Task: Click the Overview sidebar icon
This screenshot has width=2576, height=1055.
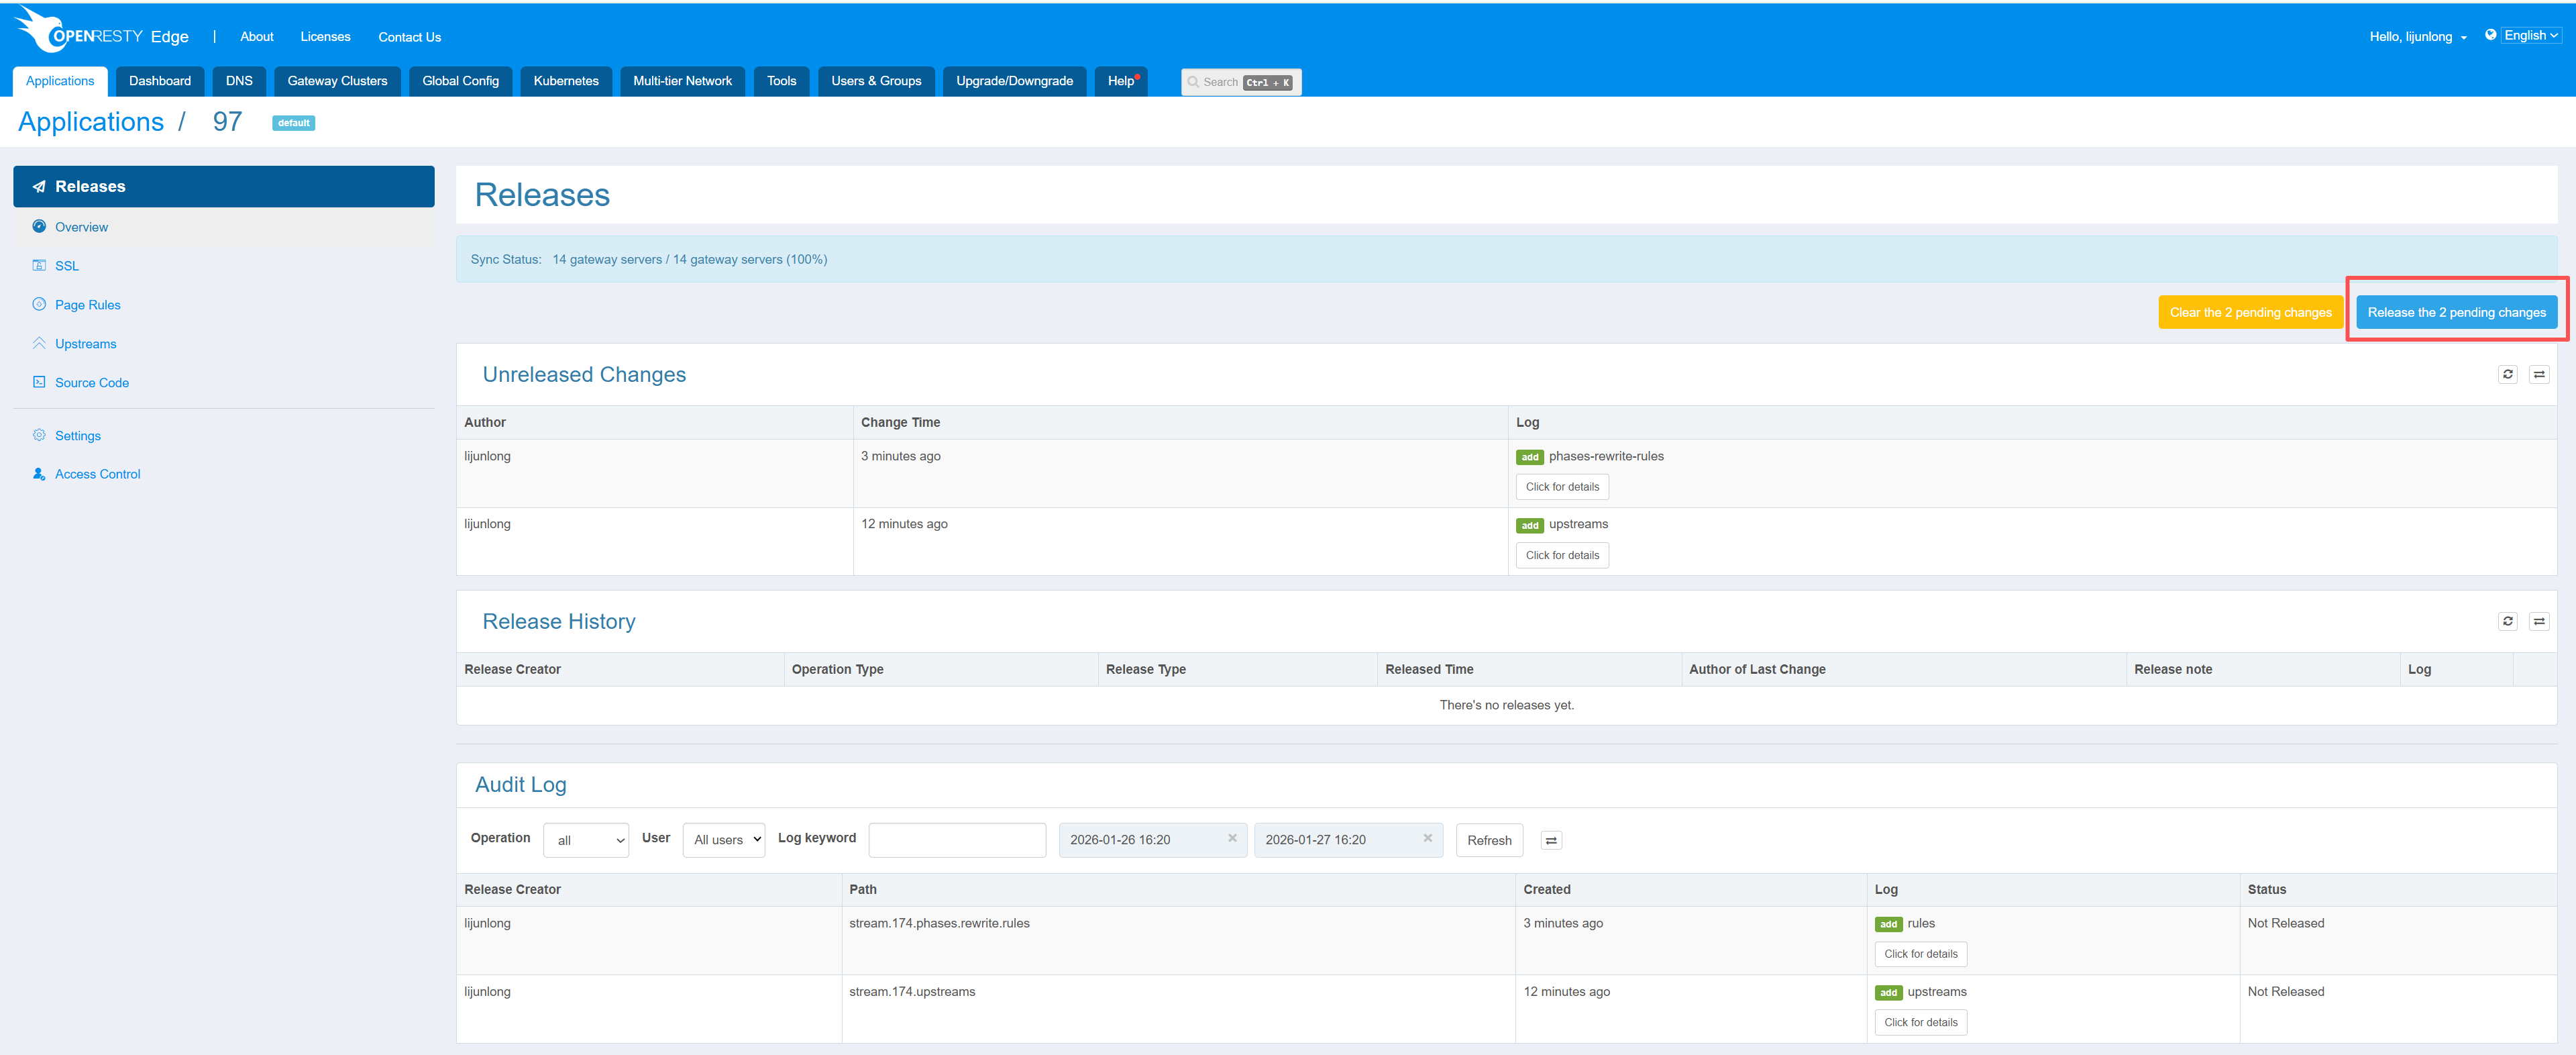Action: 39,227
